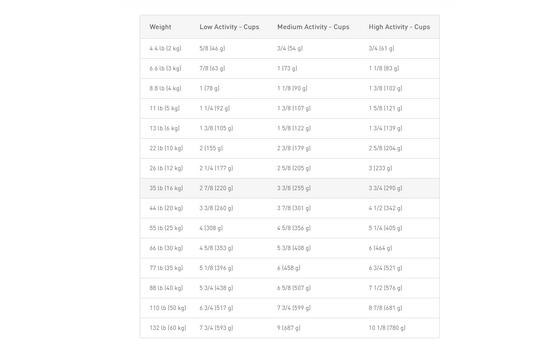The height and width of the screenshot is (360, 533).
Task: Select the 22 lb (10 kg) weight cell
Action: coord(166,148)
